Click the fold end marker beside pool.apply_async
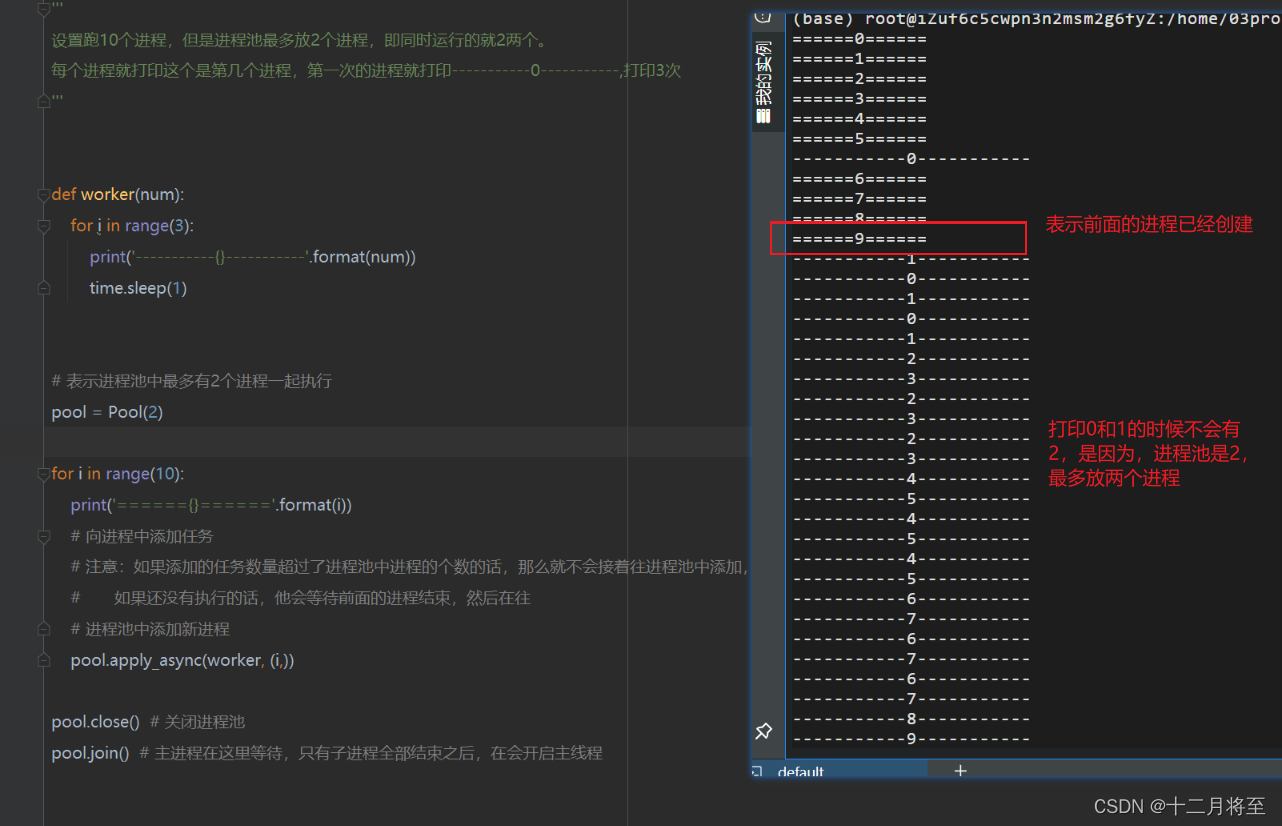Image resolution: width=1282 pixels, height=826 pixels. click(43, 660)
